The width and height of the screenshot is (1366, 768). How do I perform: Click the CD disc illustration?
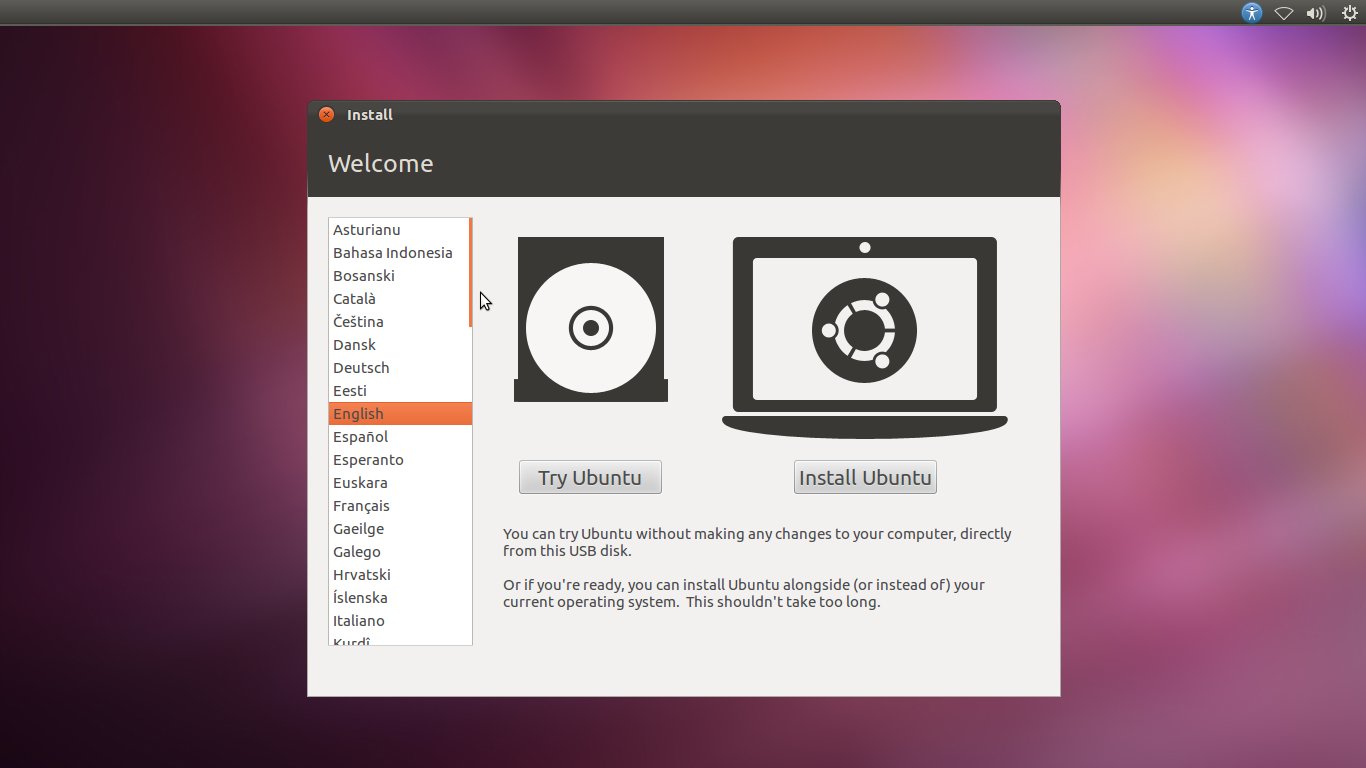(x=591, y=319)
